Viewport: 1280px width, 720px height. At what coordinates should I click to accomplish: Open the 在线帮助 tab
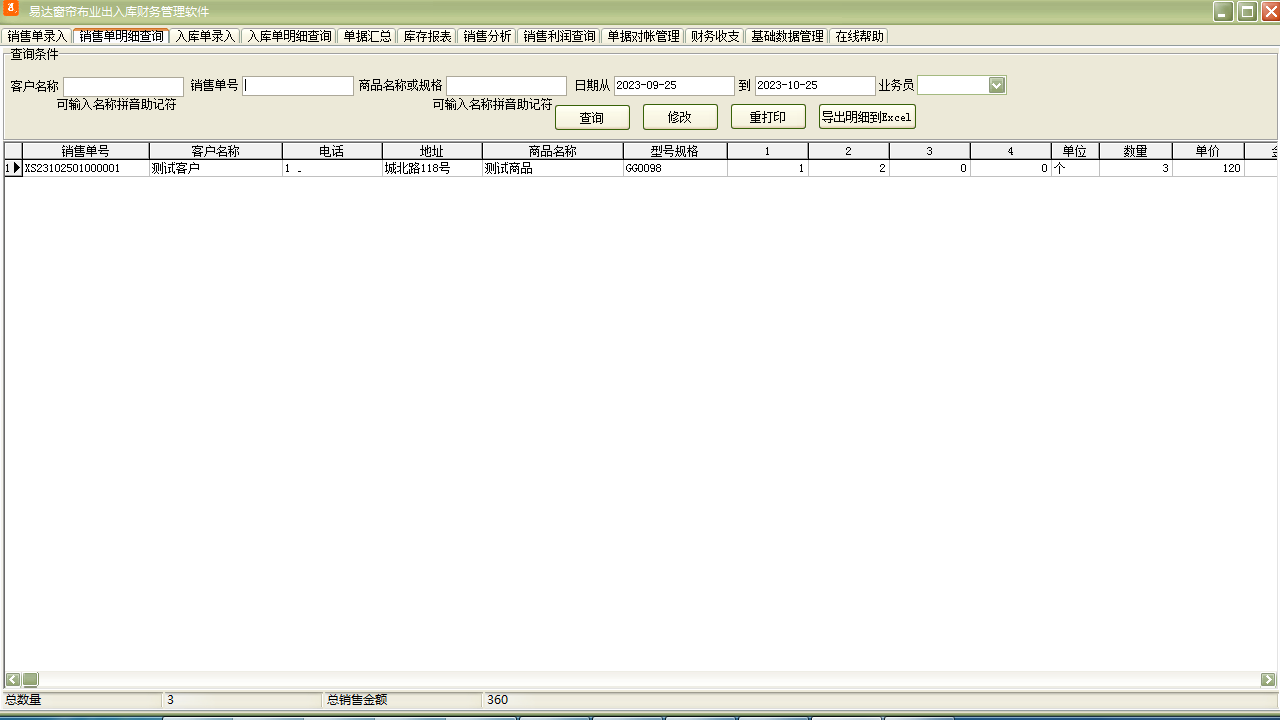(x=858, y=35)
